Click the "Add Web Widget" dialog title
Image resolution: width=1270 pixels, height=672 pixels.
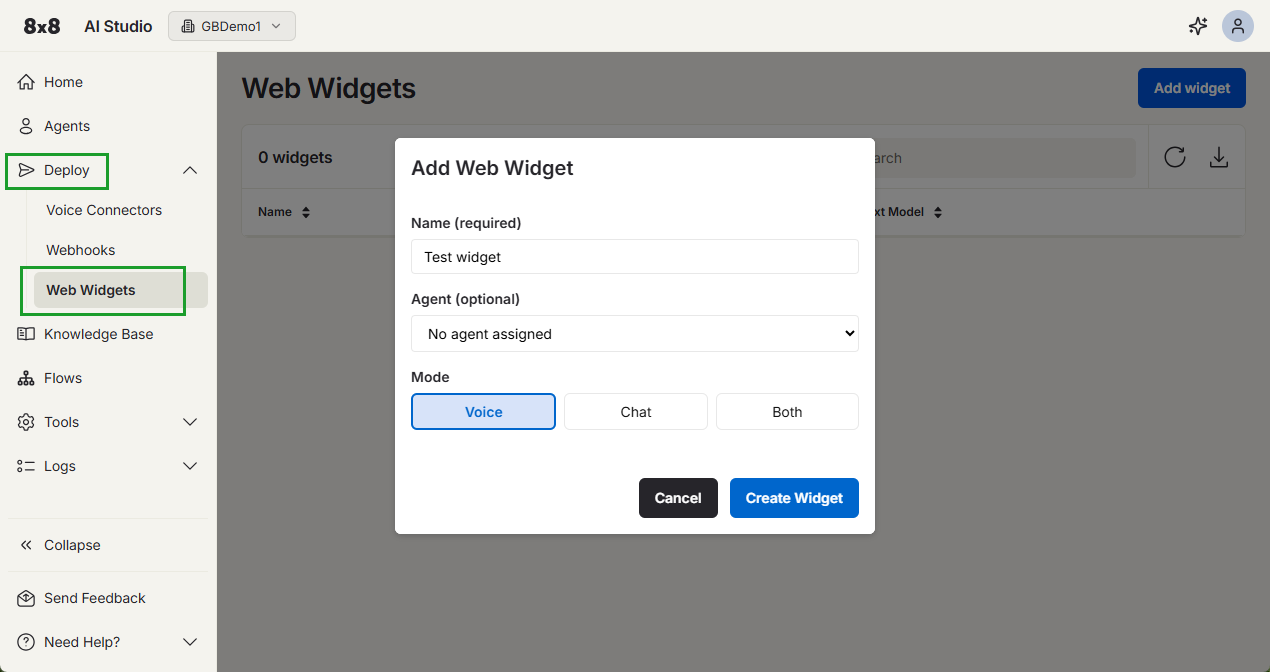[492, 168]
